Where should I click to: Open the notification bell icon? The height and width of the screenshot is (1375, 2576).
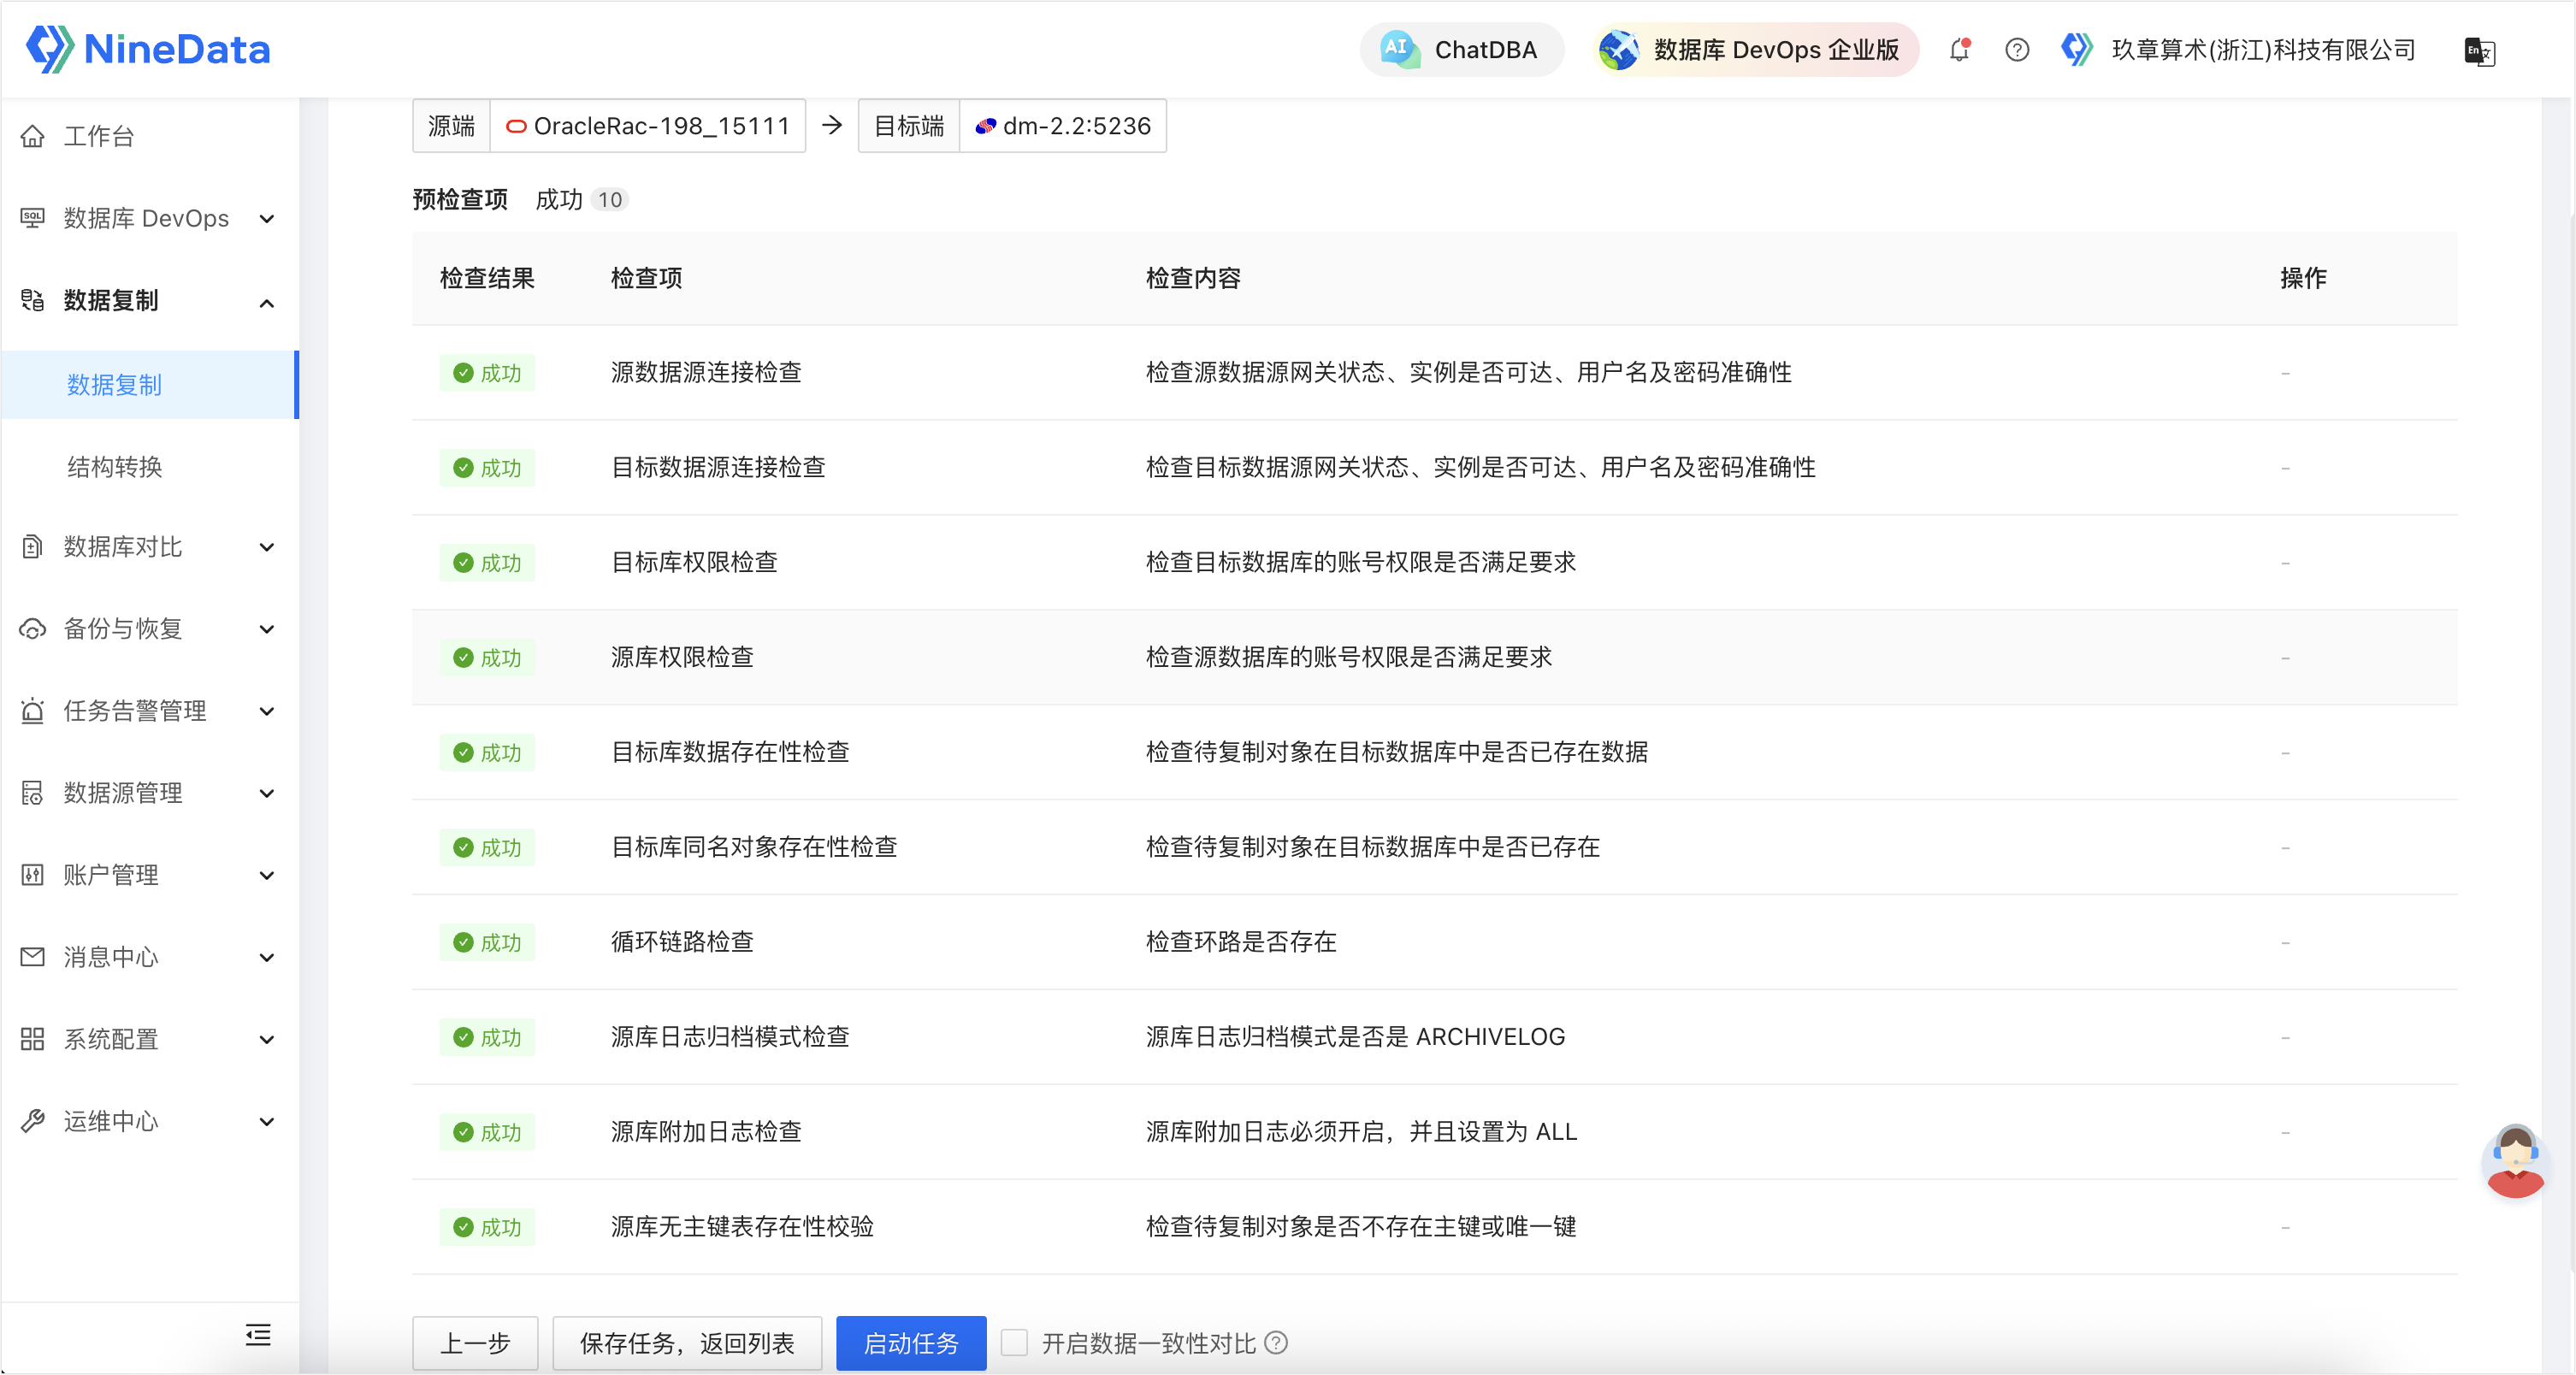pos(1959,49)
